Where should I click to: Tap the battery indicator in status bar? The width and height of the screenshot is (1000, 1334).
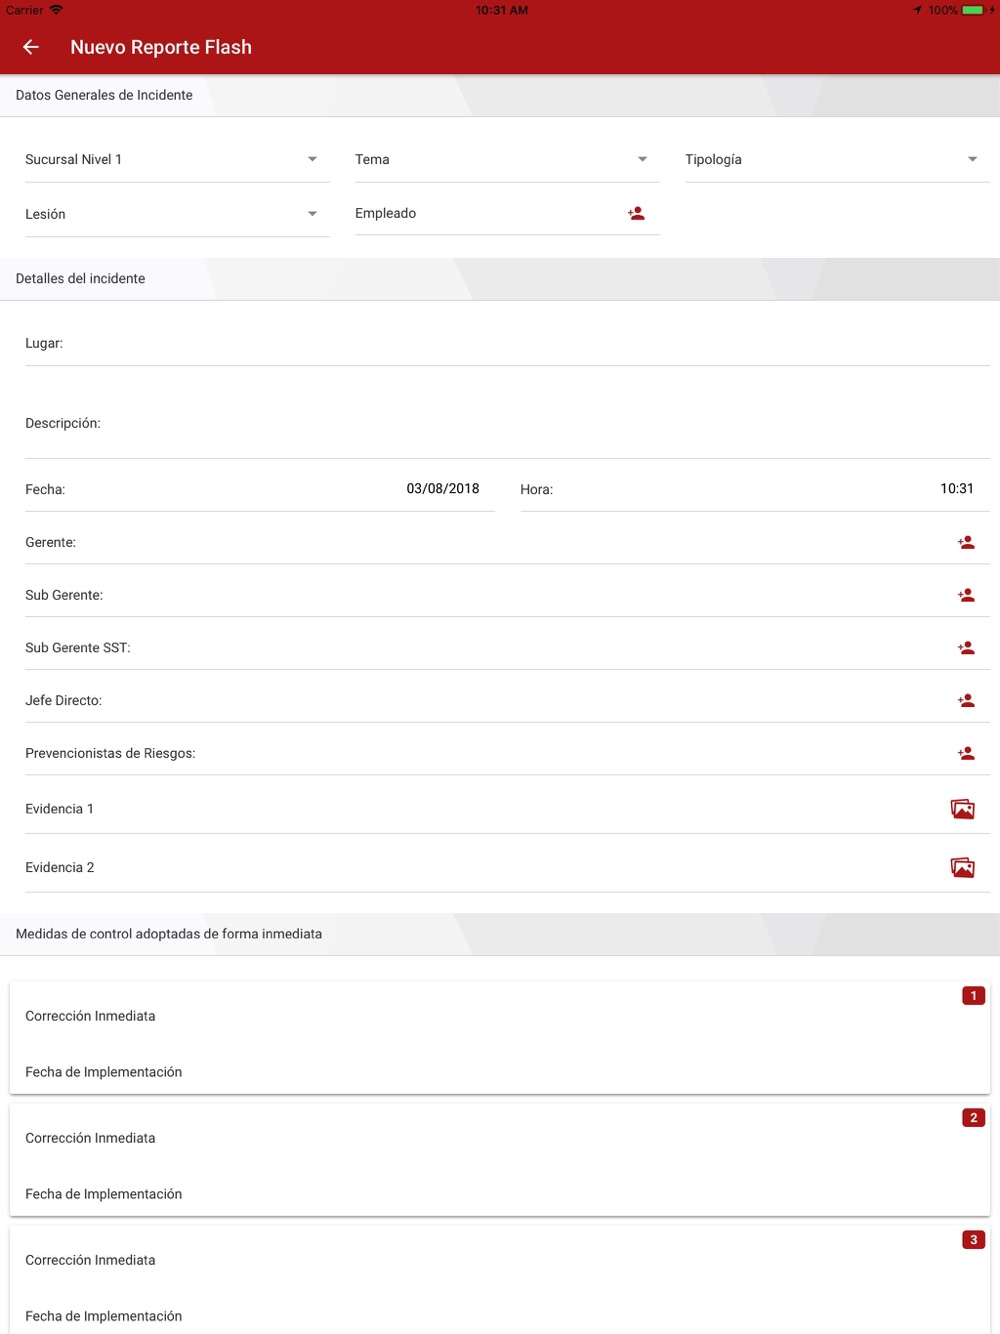[973, 10]
